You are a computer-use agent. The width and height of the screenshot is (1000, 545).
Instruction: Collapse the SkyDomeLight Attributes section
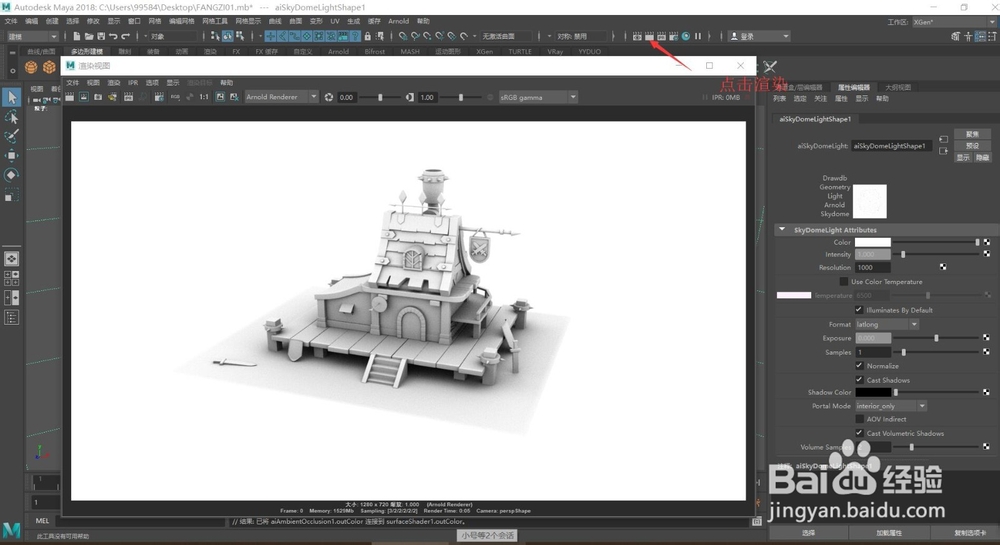(782, 229)
